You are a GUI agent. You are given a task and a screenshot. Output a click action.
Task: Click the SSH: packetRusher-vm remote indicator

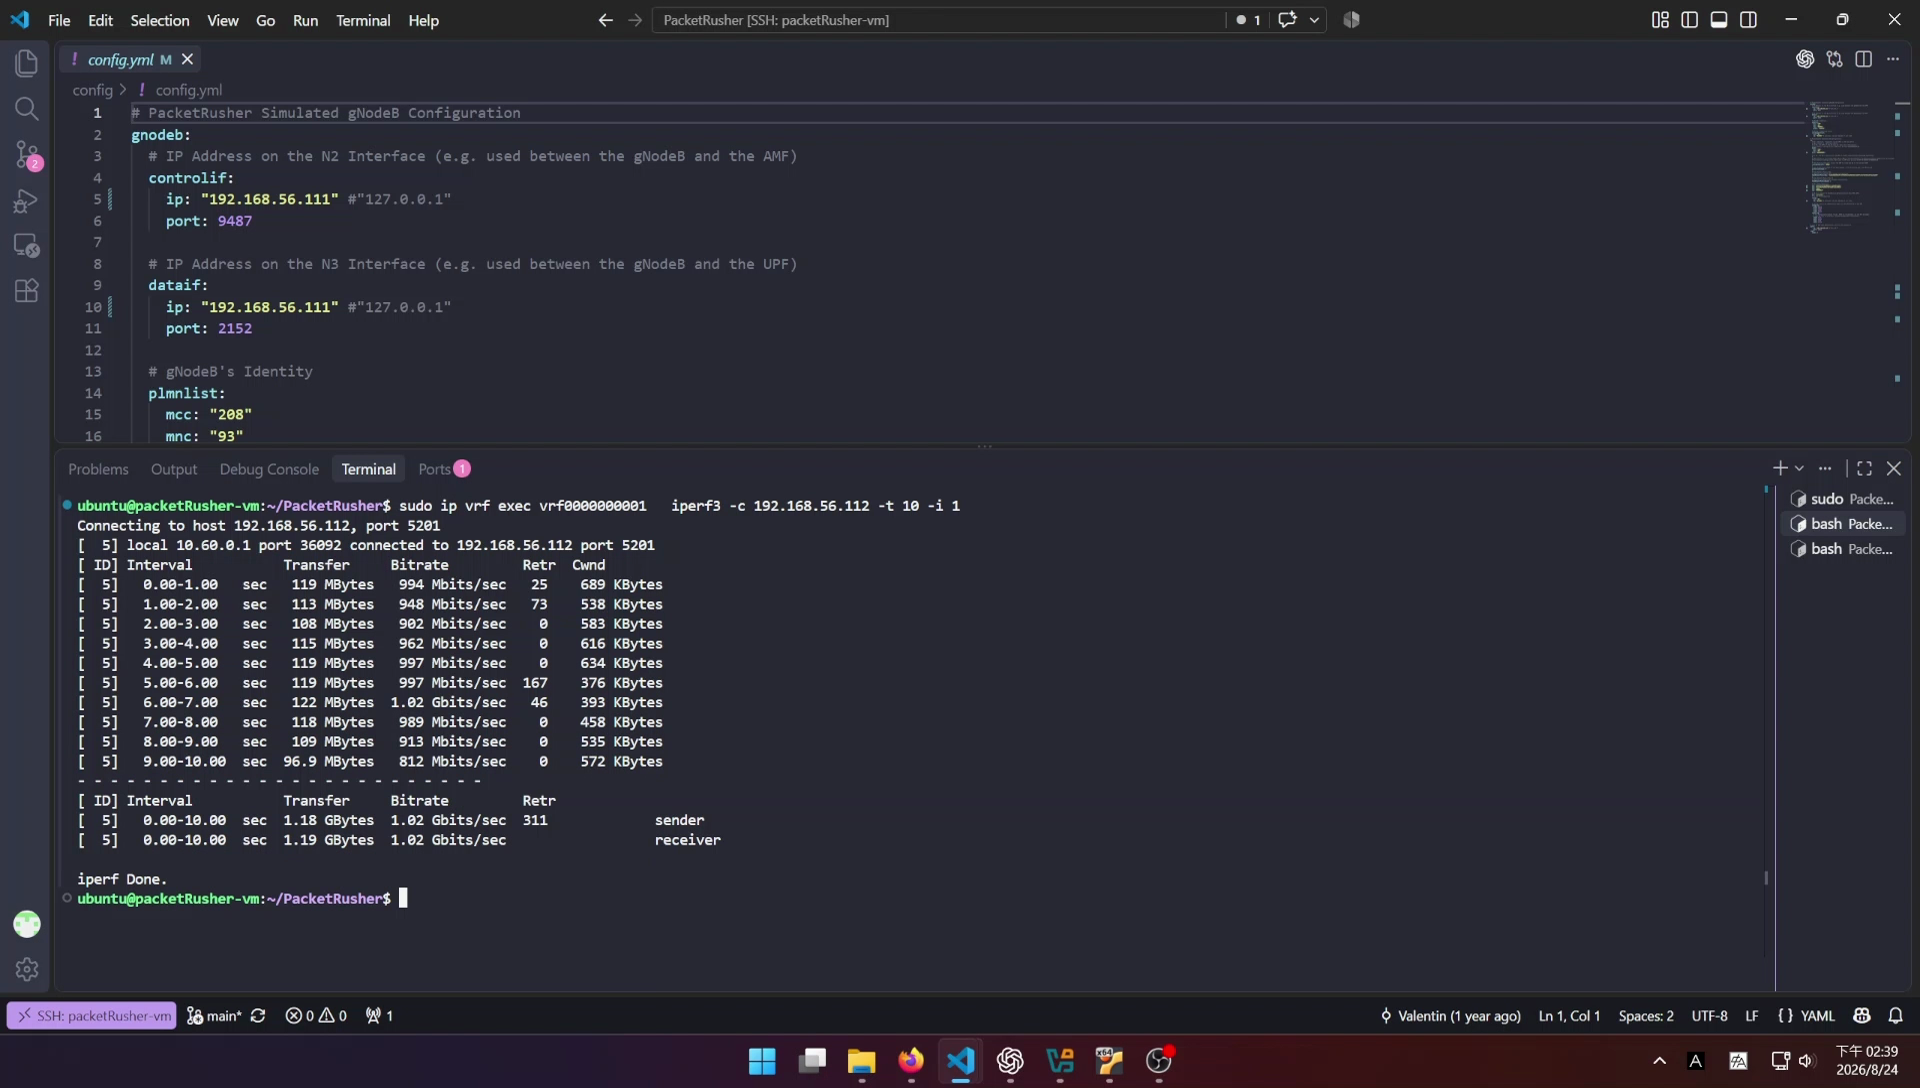[x=92, y=1015]
